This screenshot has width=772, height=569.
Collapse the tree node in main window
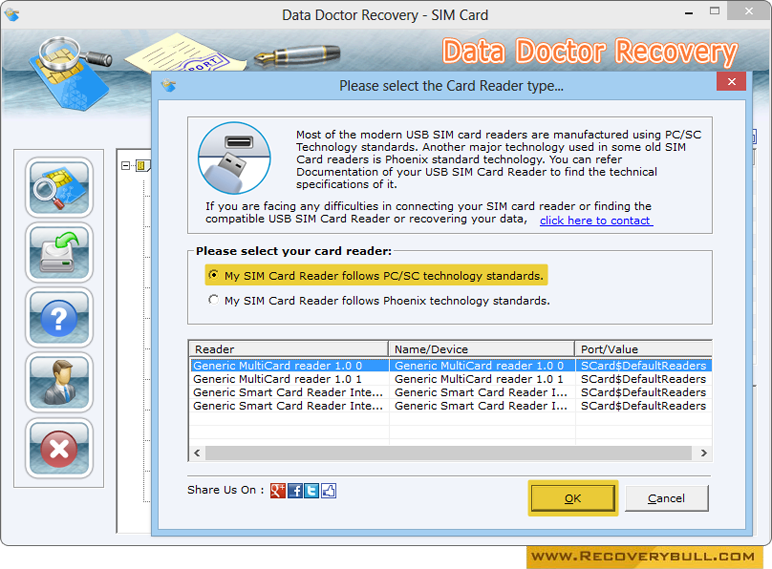[126, 165]
